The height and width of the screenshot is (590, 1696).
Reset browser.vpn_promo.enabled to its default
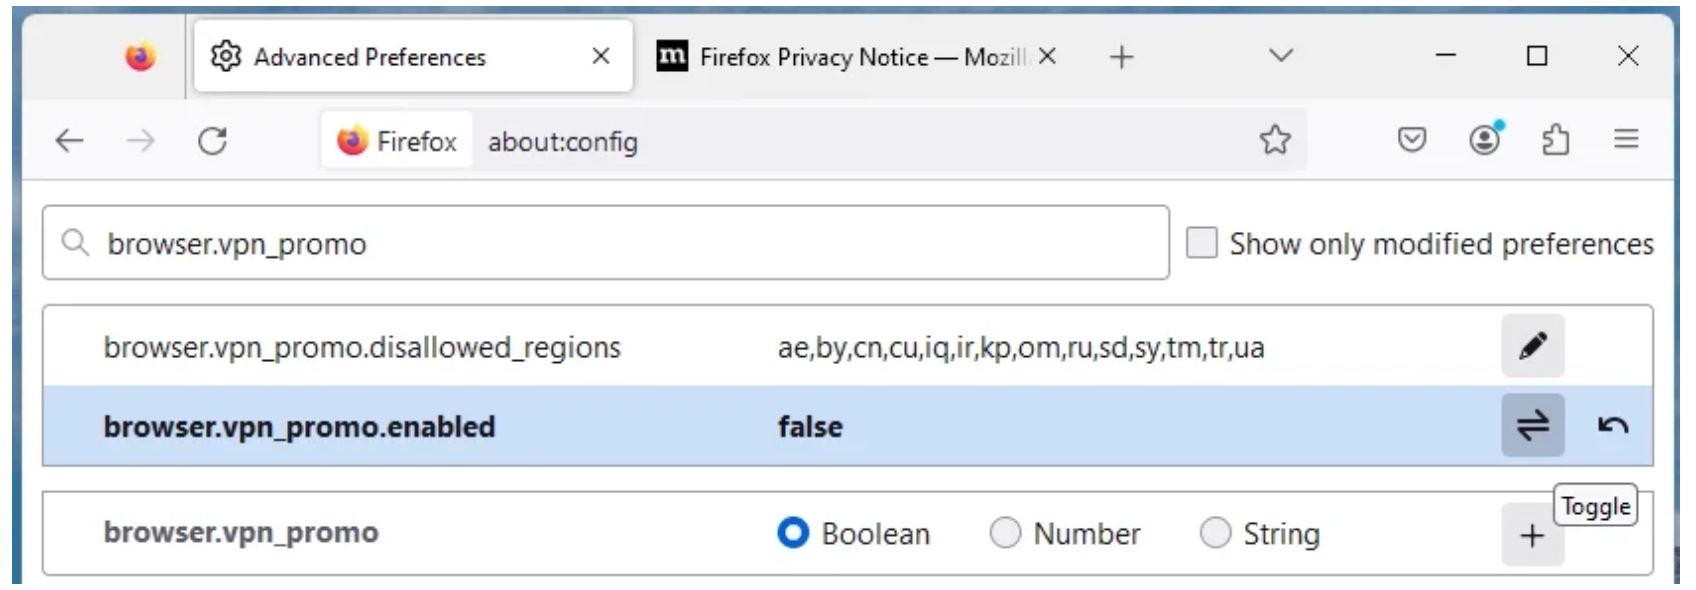pos(1612,426)
